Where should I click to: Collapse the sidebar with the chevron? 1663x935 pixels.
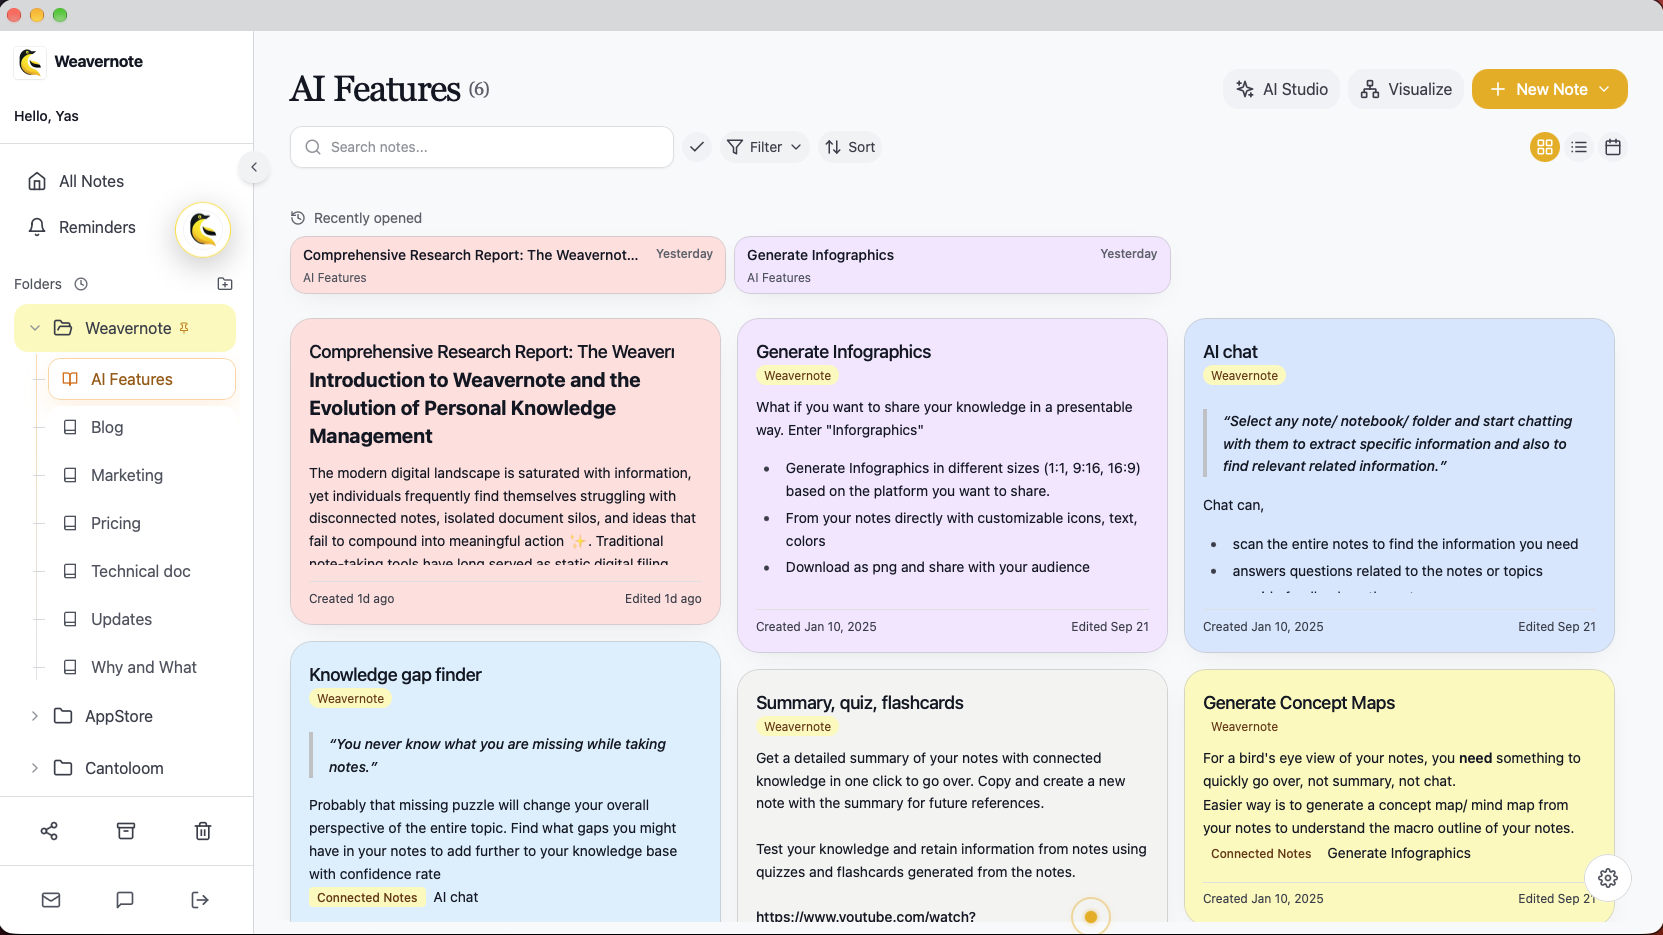pyautogui.click(x=254, y=167)
